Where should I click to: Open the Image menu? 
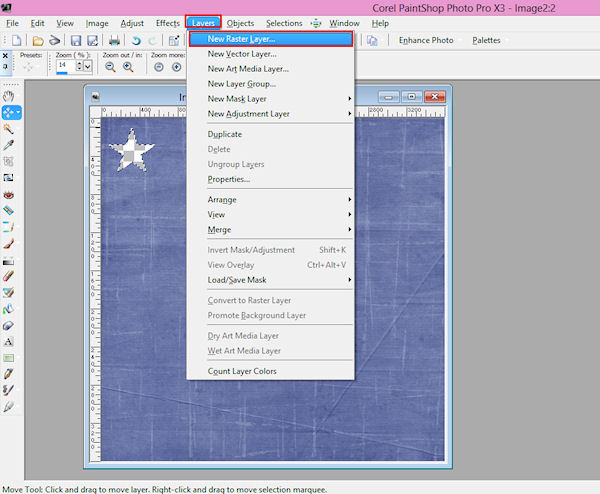[x=97, y=23]
